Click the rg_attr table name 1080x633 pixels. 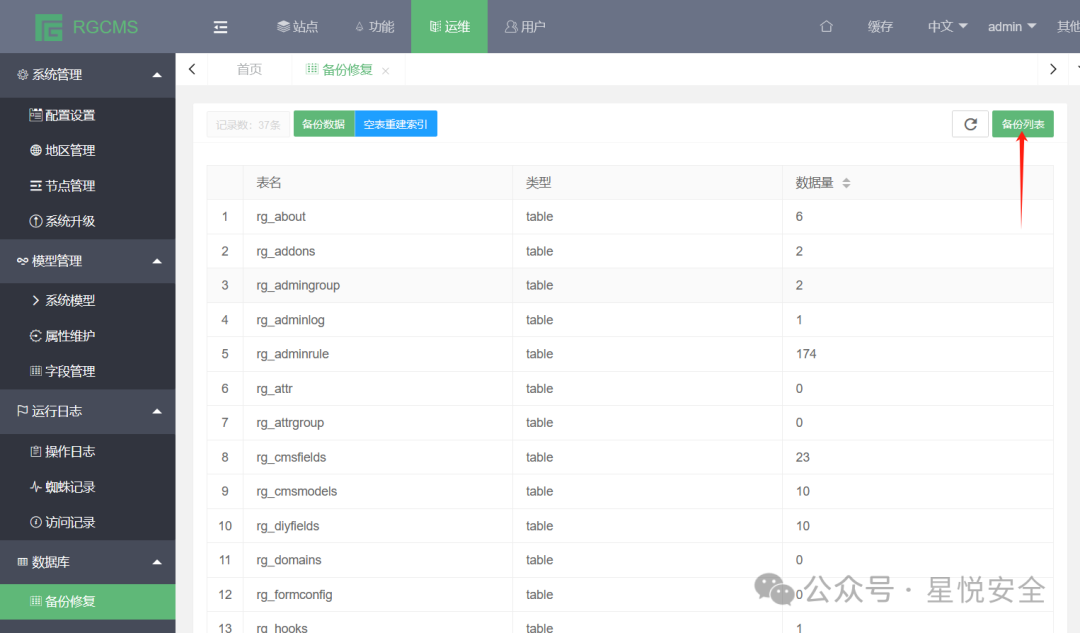275,388
